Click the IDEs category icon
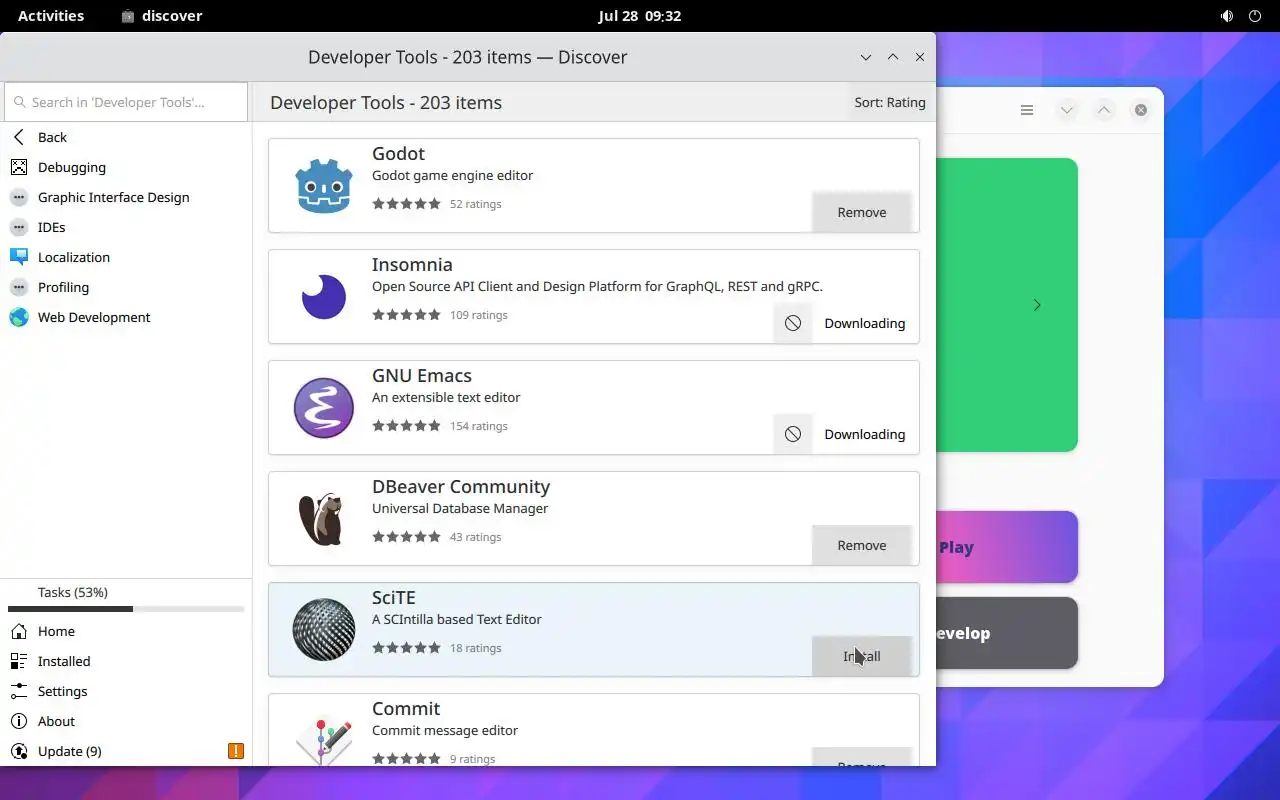The width and height of the screenshot is (1280, 800). [19, 227]
